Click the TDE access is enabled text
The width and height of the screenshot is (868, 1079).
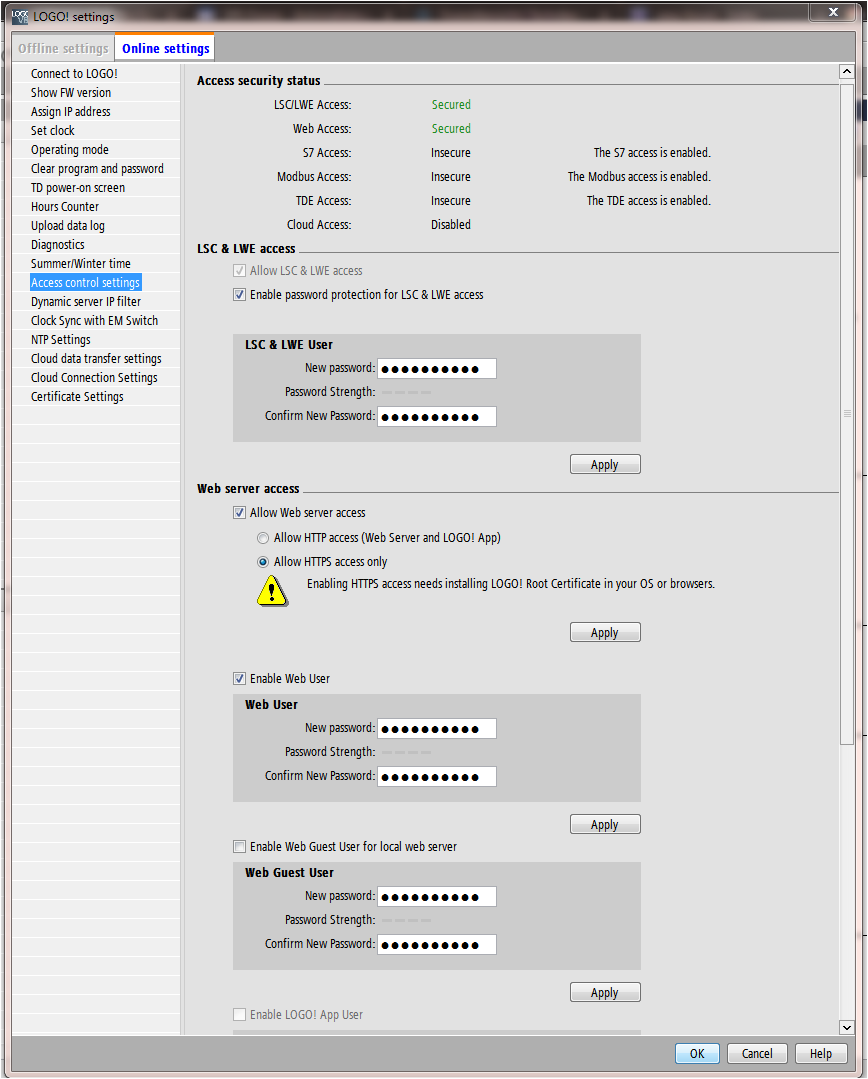click(648, 201)
